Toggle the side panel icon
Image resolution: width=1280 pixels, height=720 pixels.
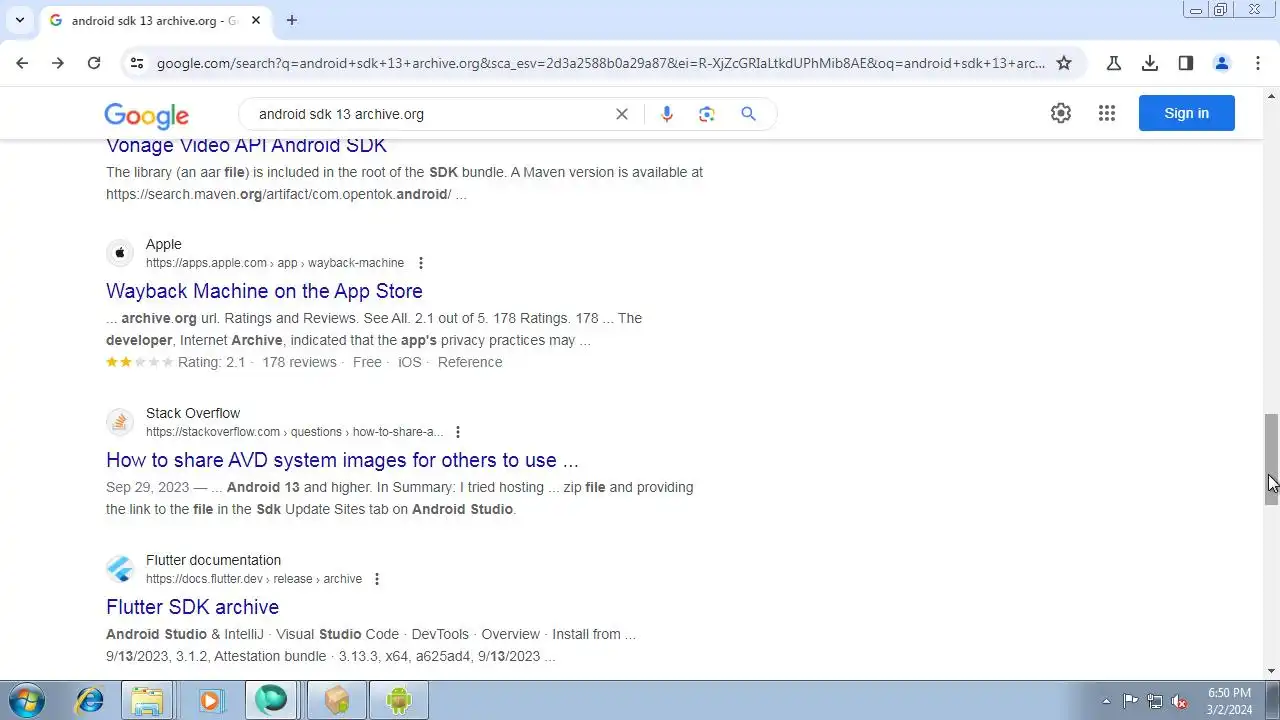pos(1186,63)
